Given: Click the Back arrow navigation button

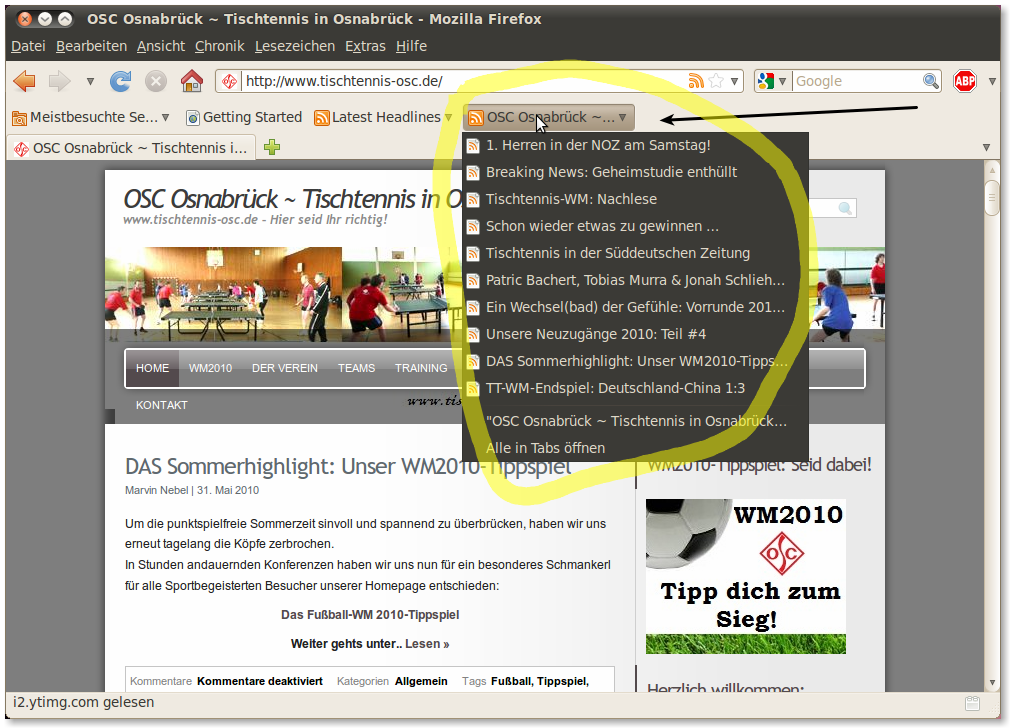Looking at the screenshot, I should point(24,81).
